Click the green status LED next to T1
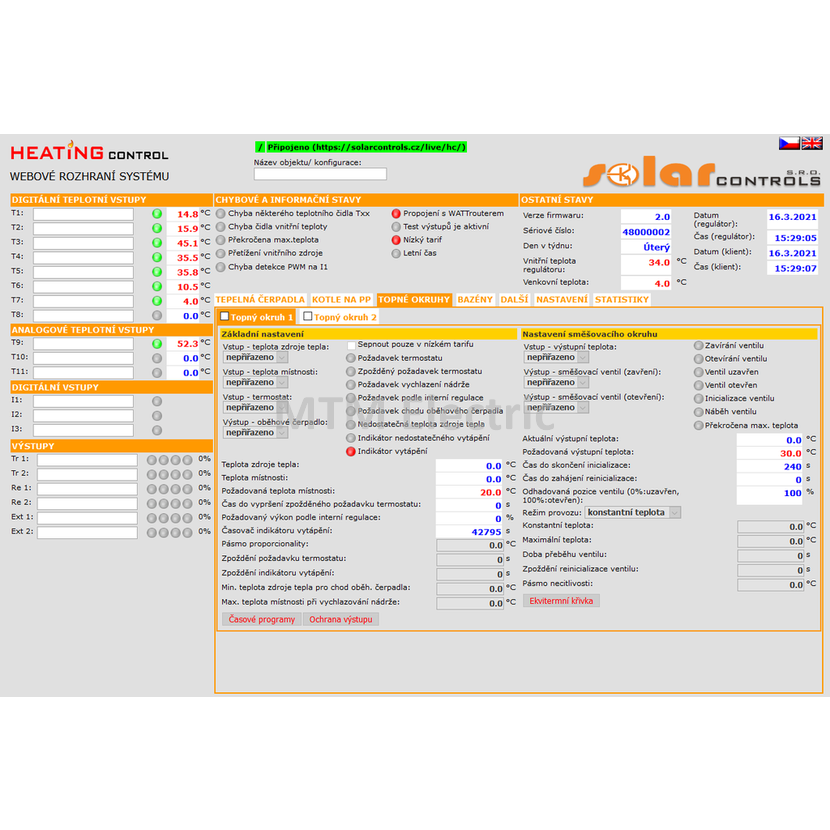Viewport: 830px width, 830px height. (157, 213)
